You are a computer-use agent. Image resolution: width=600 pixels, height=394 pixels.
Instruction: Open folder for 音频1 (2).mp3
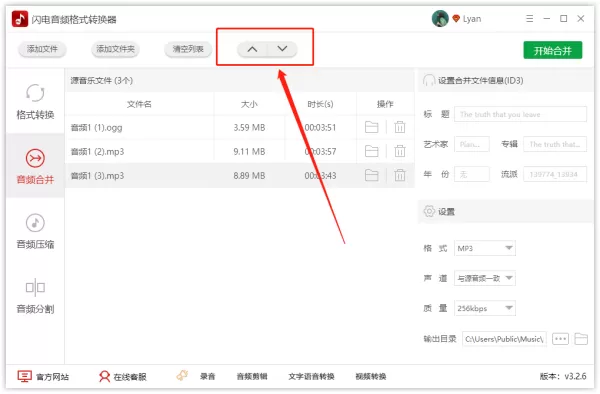pos(372,151)
